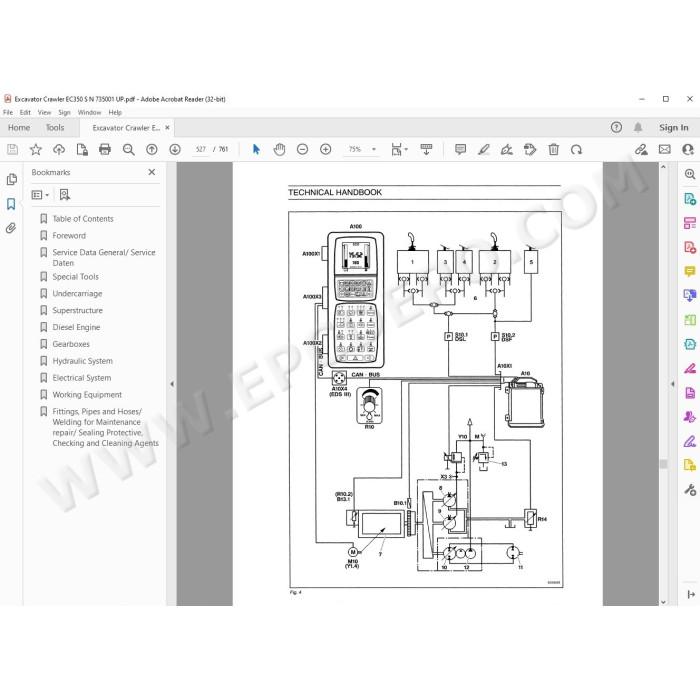The image size is (700, 700).
Task: Open the zoom percentage dropdown
Action: coord(374,150)
